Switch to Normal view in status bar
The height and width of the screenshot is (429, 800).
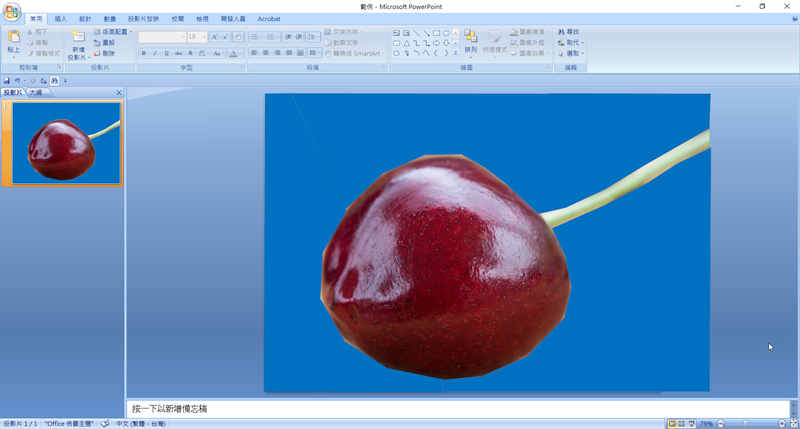pos(671,424)
